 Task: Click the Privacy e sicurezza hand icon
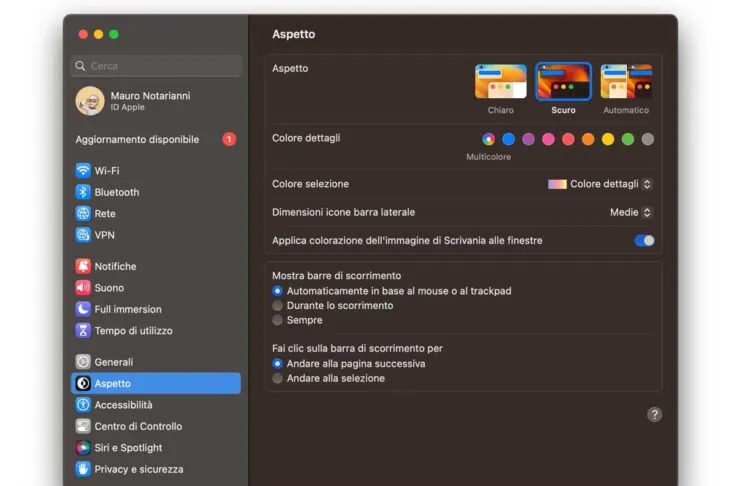pos(83,469)
